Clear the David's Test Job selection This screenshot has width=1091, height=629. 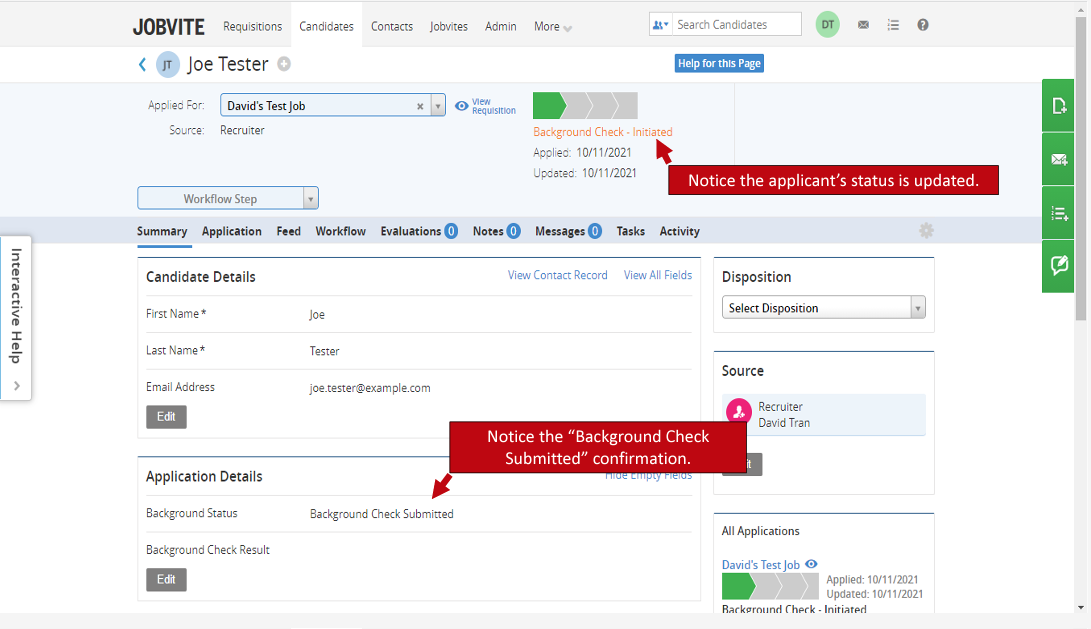tap(420, 106)
